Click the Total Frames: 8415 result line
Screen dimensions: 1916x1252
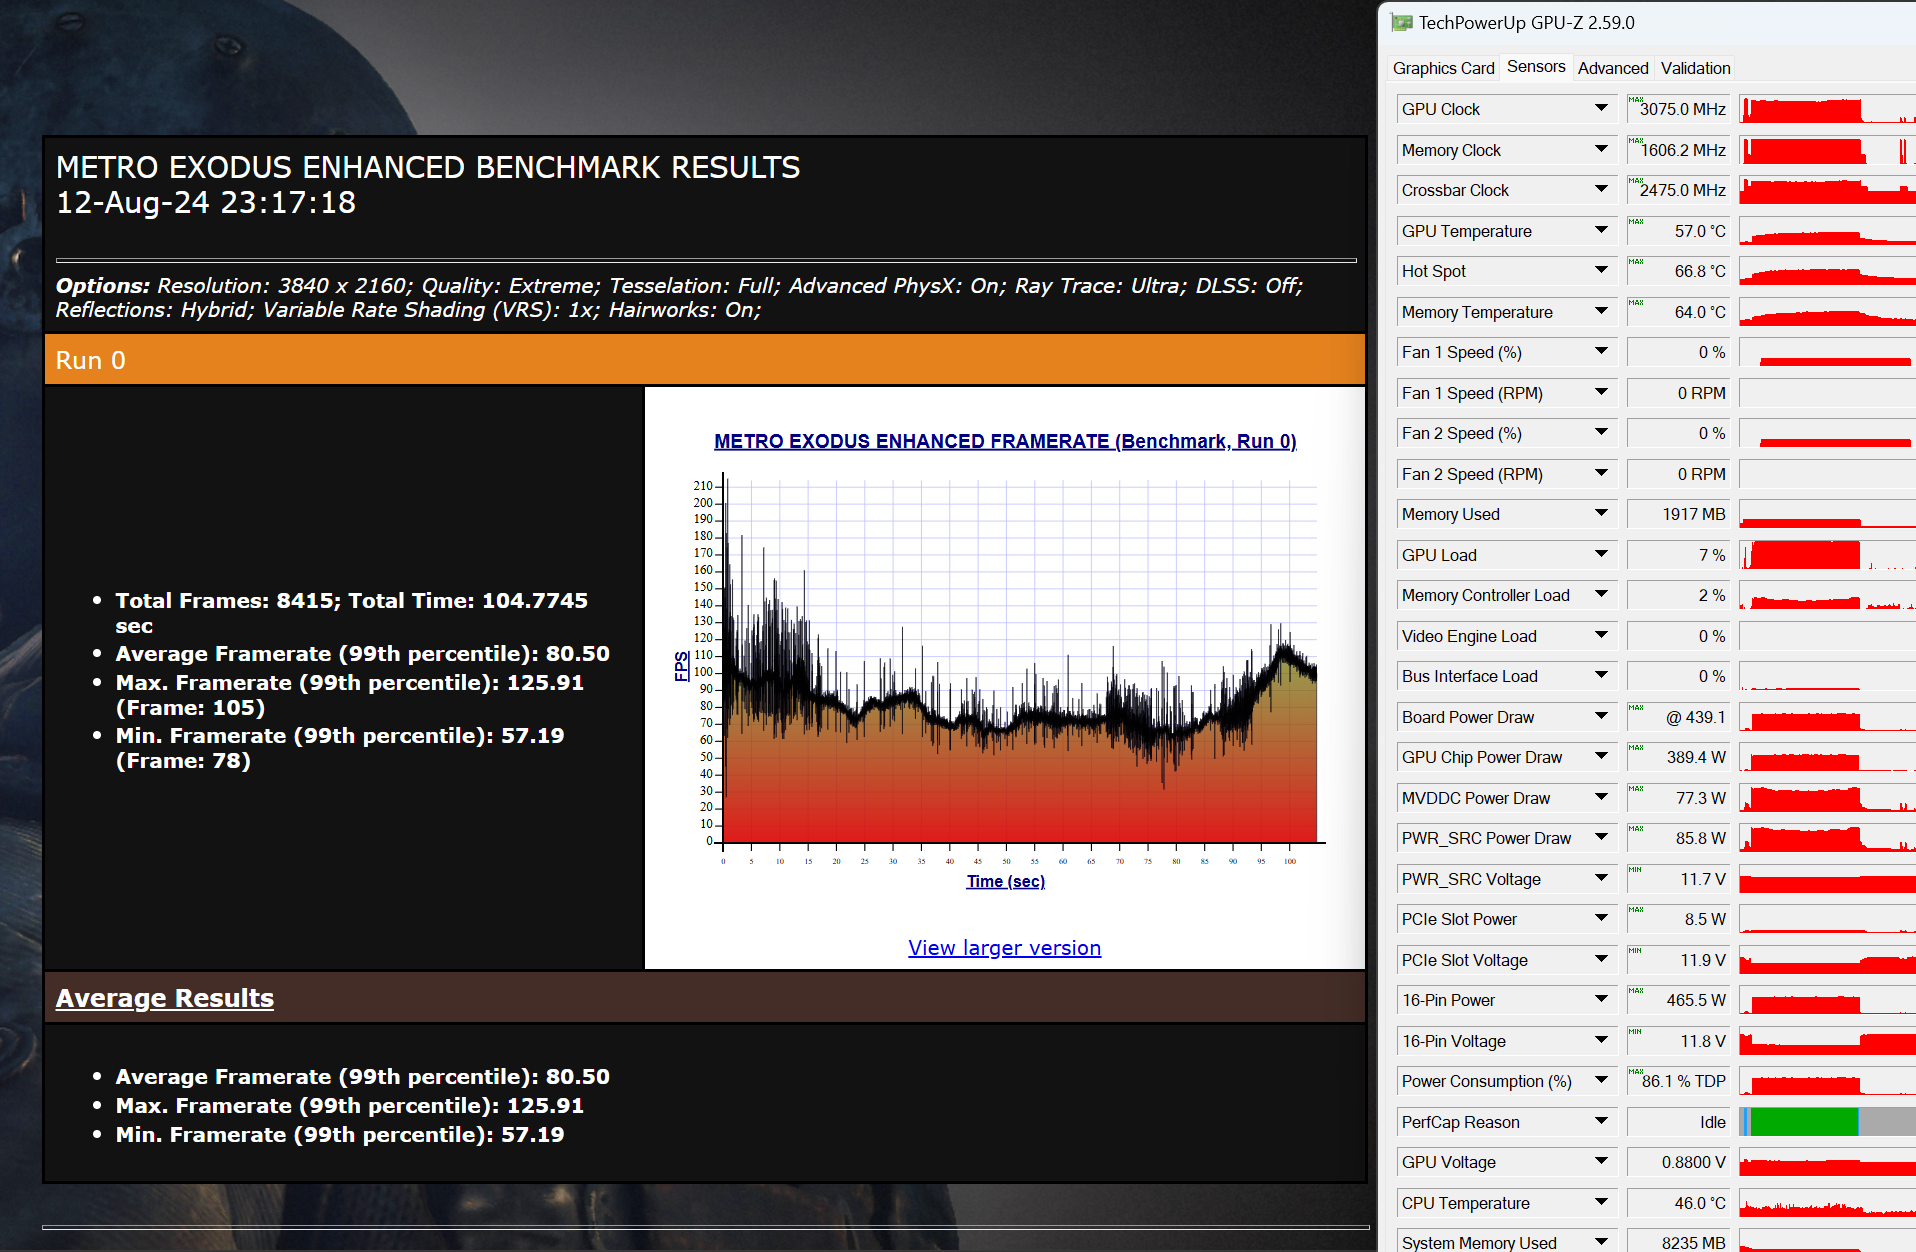point(352,613)
